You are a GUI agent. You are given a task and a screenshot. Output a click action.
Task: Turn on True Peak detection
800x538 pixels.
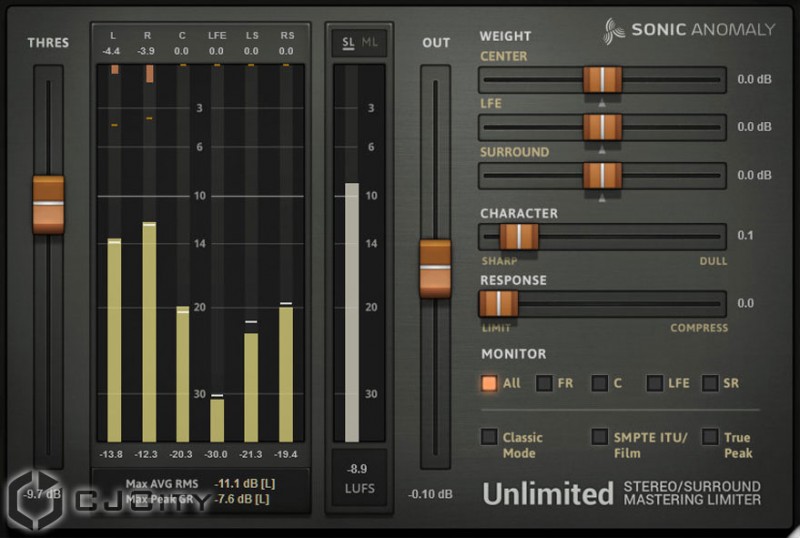710,437
